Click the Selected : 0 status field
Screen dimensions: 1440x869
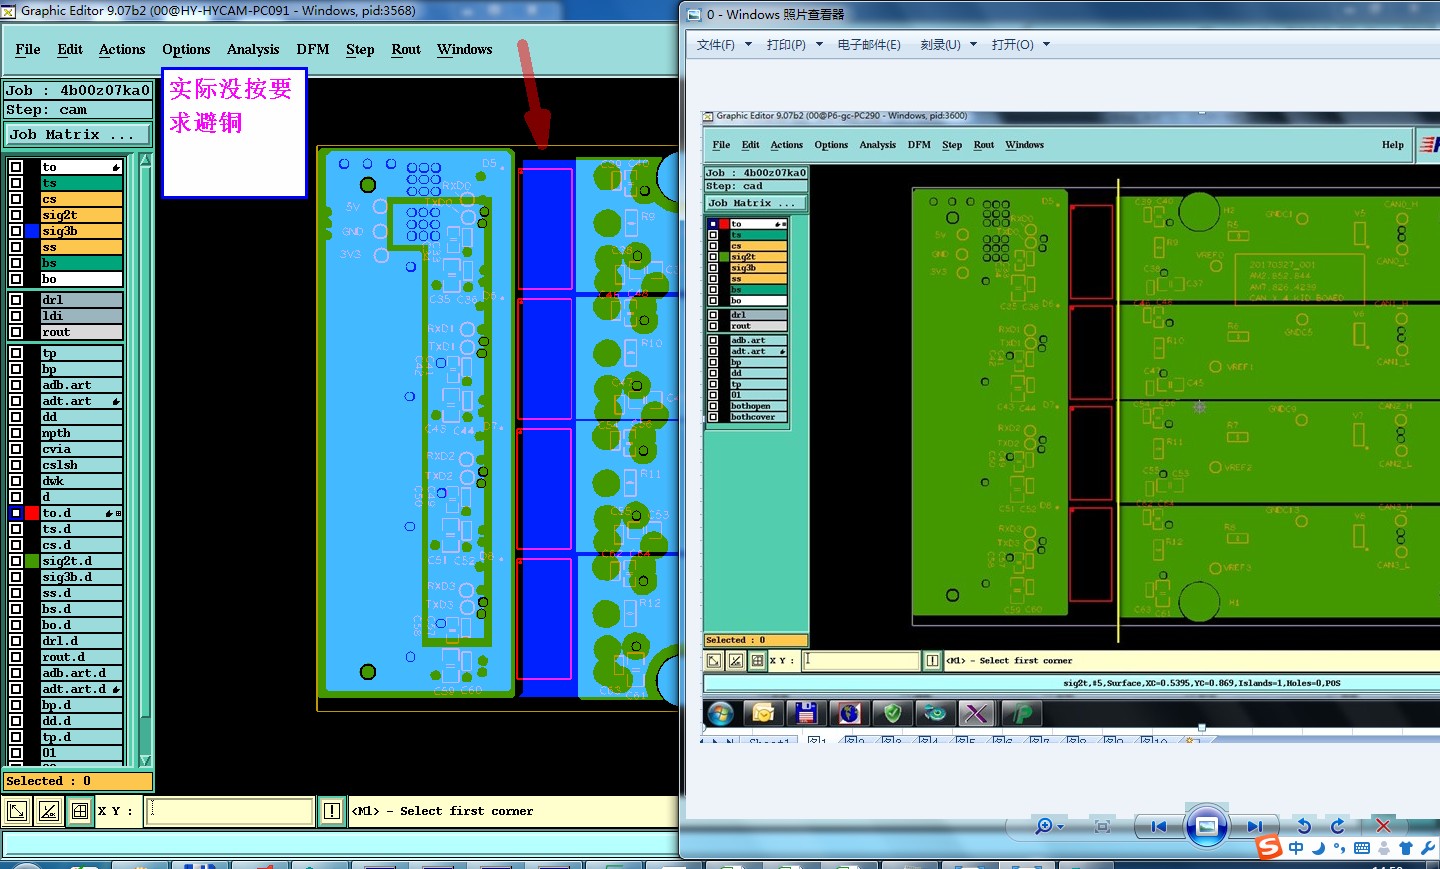(x=79, y=781)
